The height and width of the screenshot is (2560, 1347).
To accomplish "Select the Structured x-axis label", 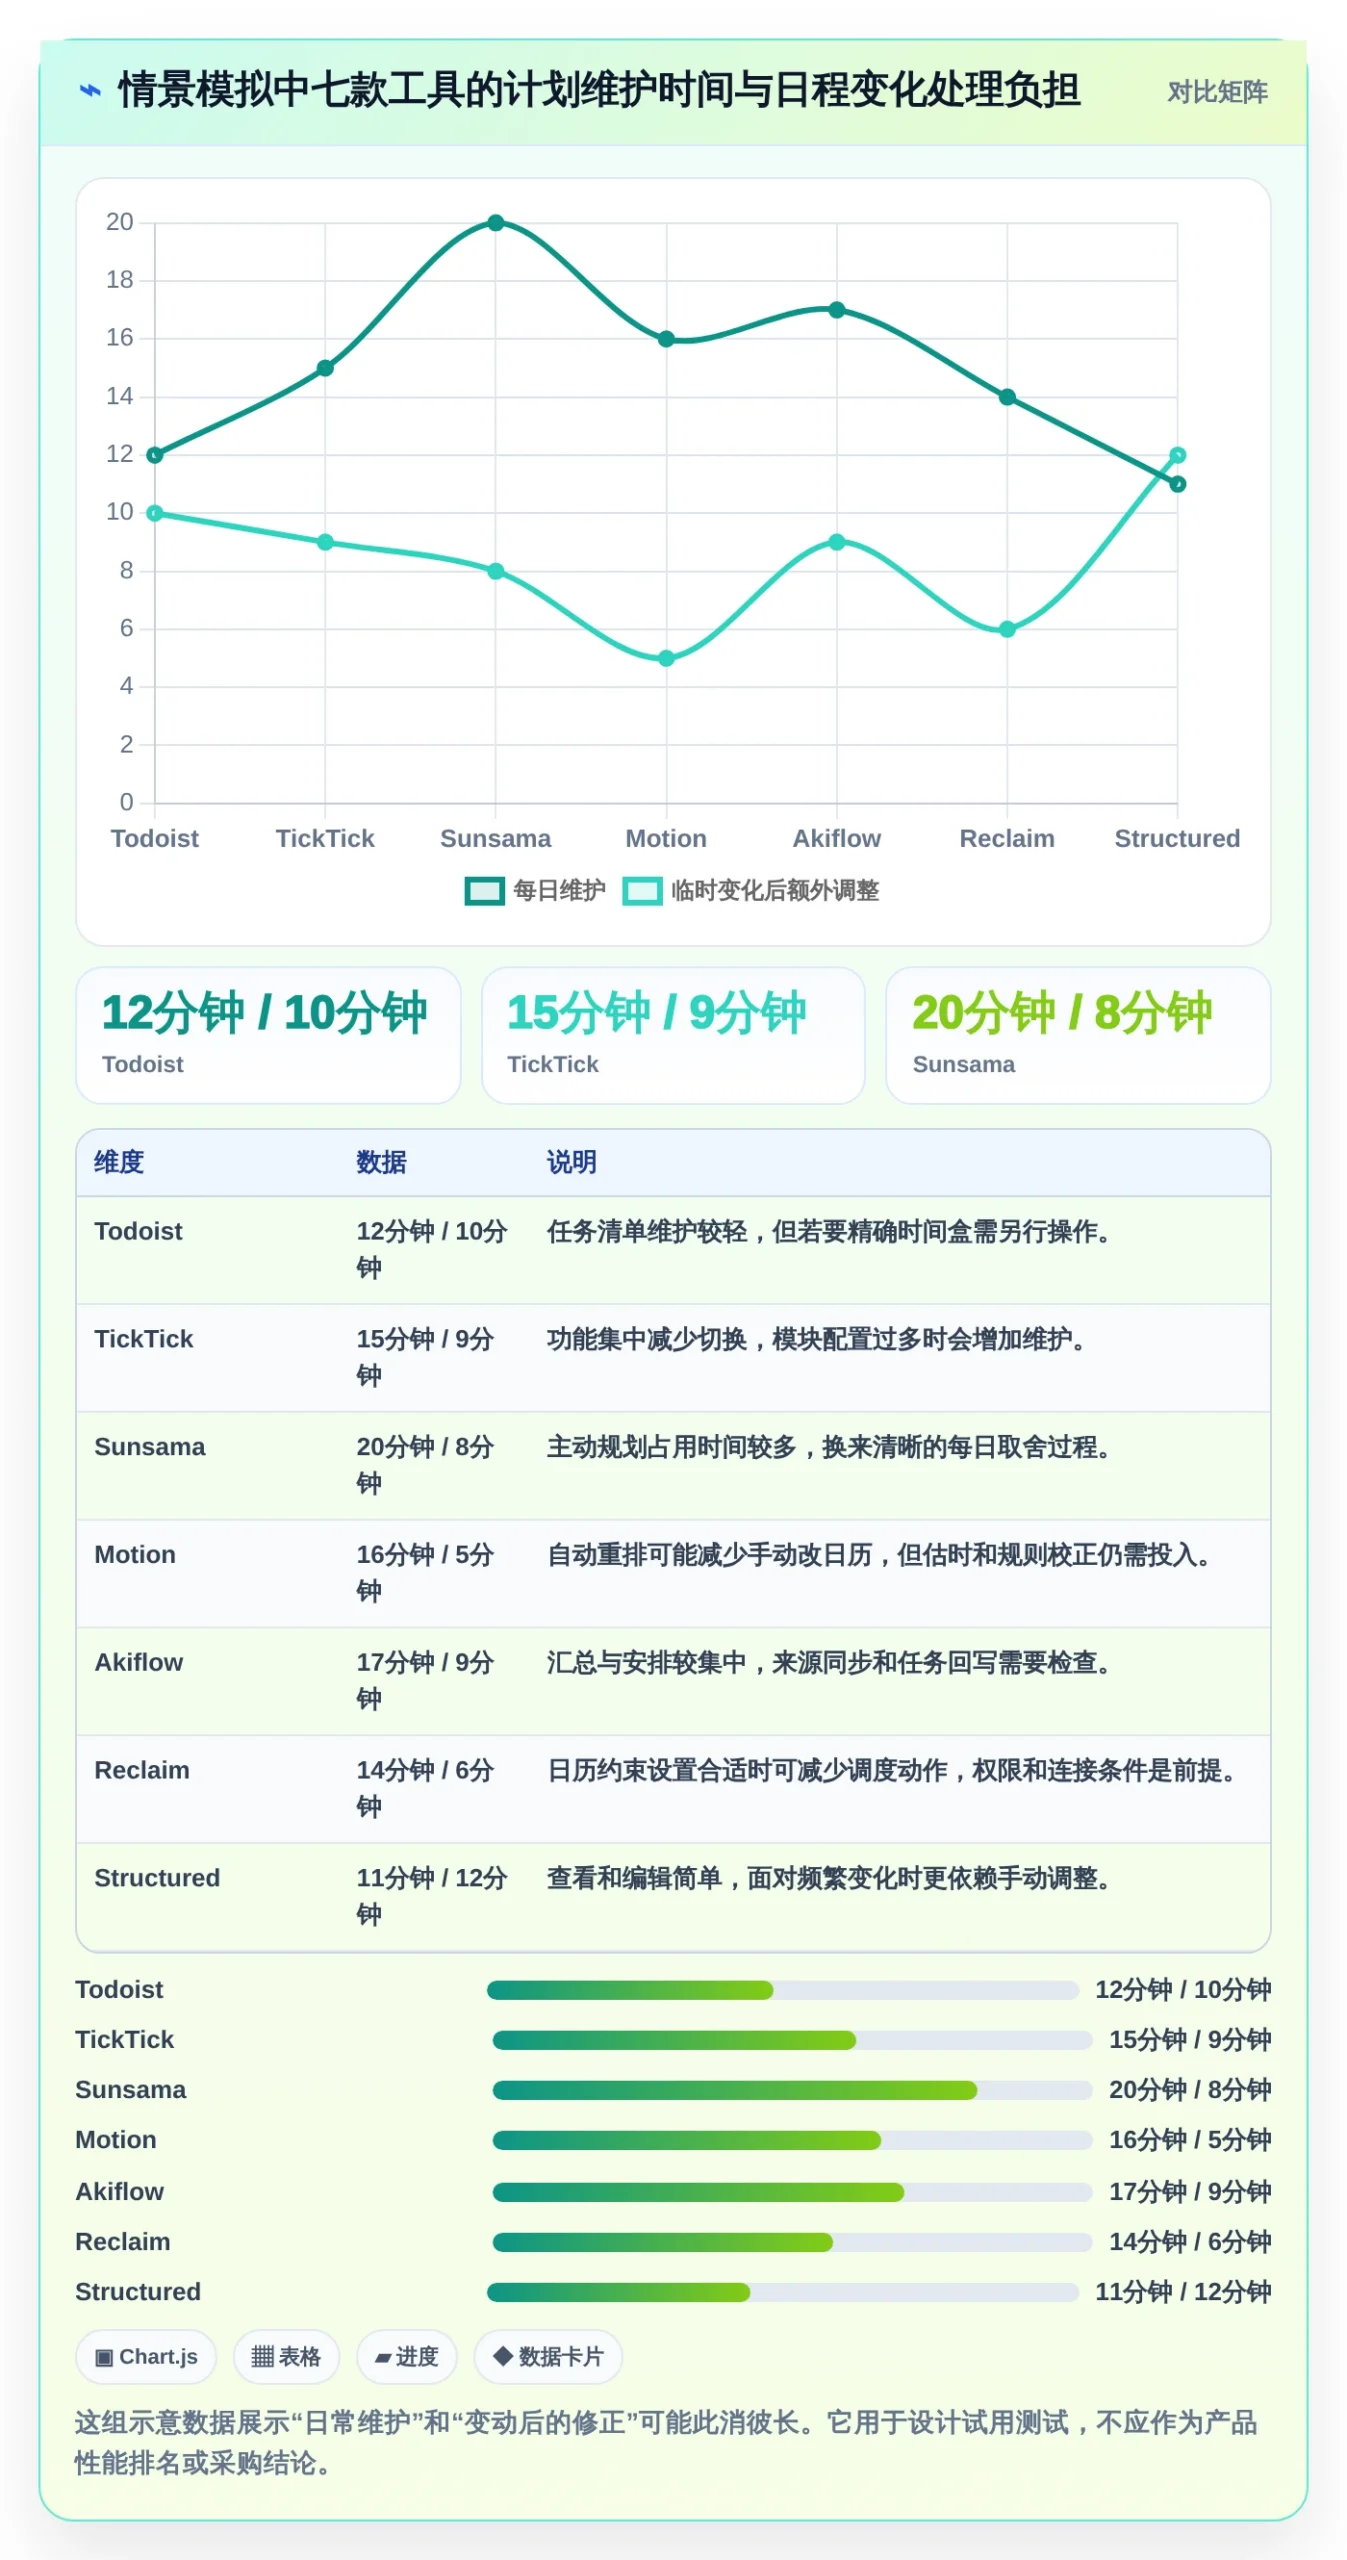I will click(1177, 838).
